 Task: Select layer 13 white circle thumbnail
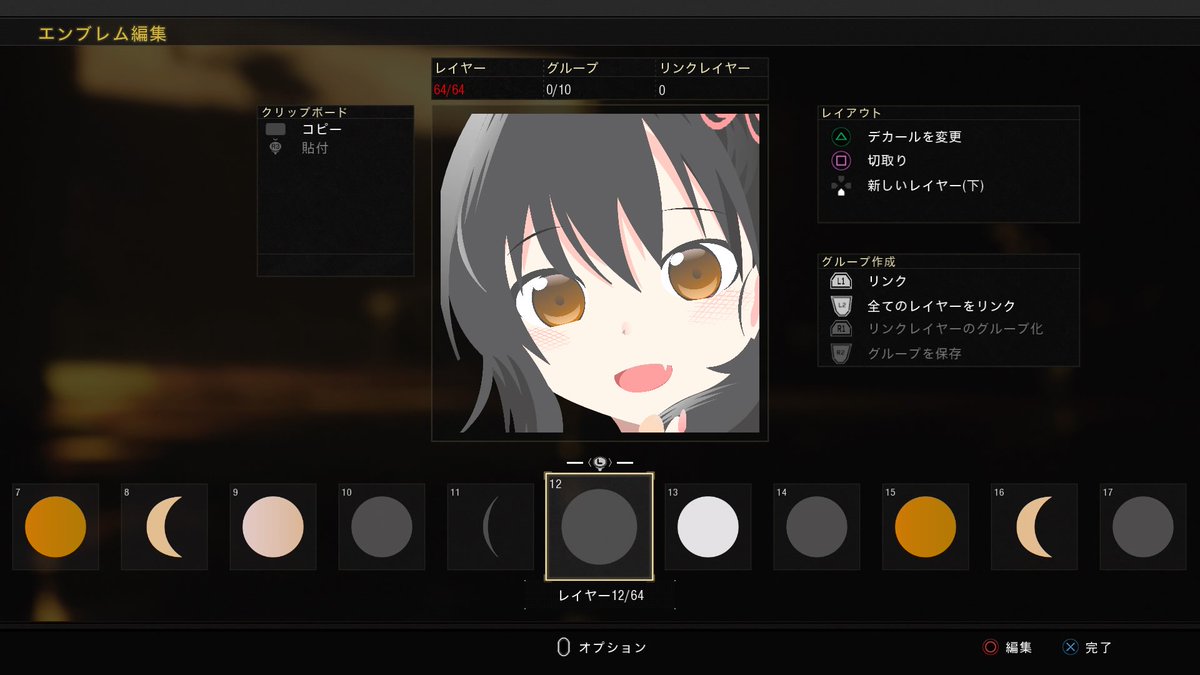pyautogui.click(x=708, y=527)
